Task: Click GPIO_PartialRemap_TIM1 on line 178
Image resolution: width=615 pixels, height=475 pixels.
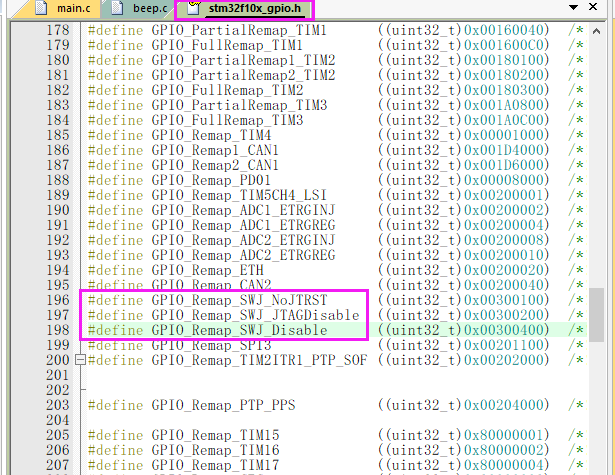Action: [x=239, y=31]
